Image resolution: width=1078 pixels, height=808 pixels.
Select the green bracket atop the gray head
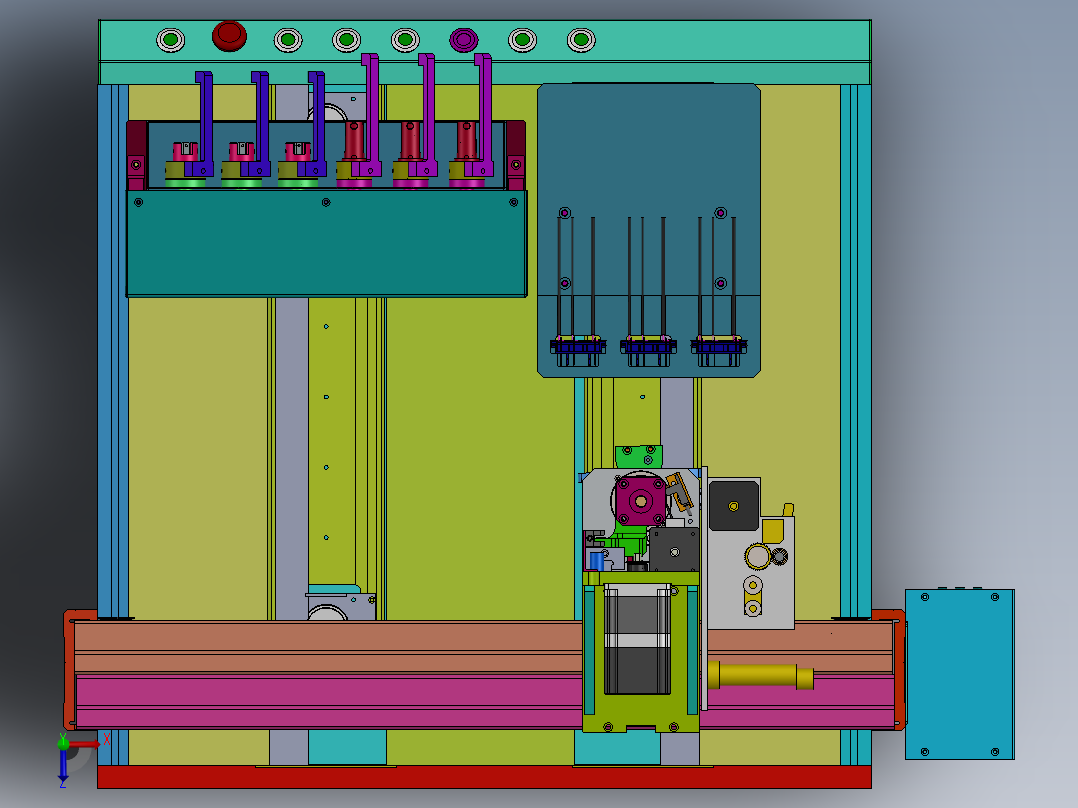point(639,457)
